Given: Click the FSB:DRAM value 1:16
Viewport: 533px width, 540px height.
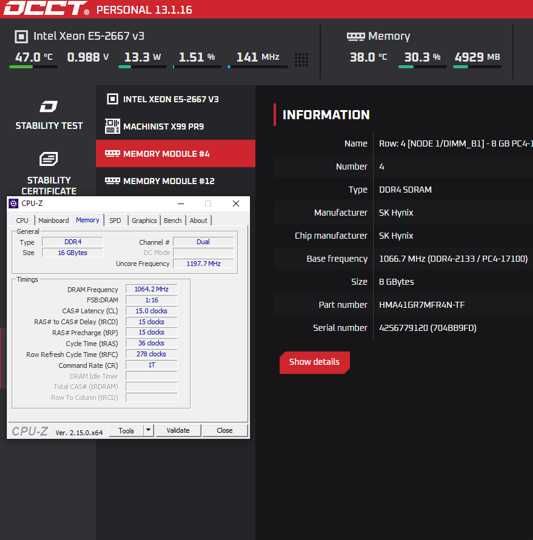Looking at the screenshot, I should pyautogui.click(x=151, y=300).
